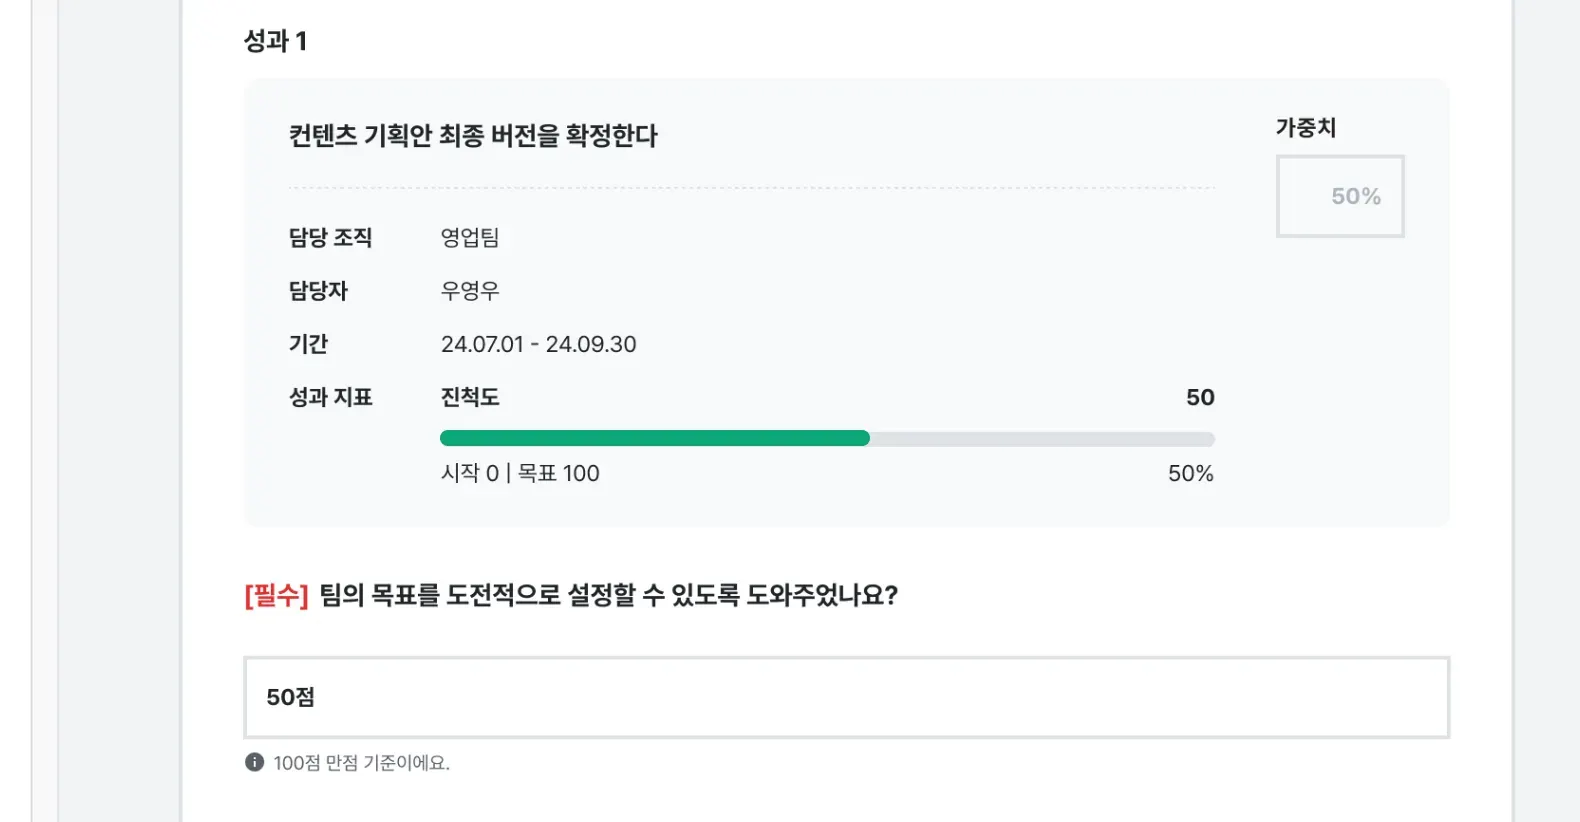Screen dimensions: 1580x822
Task: Click the progress value 50 above the bar
Action: 1200,397
